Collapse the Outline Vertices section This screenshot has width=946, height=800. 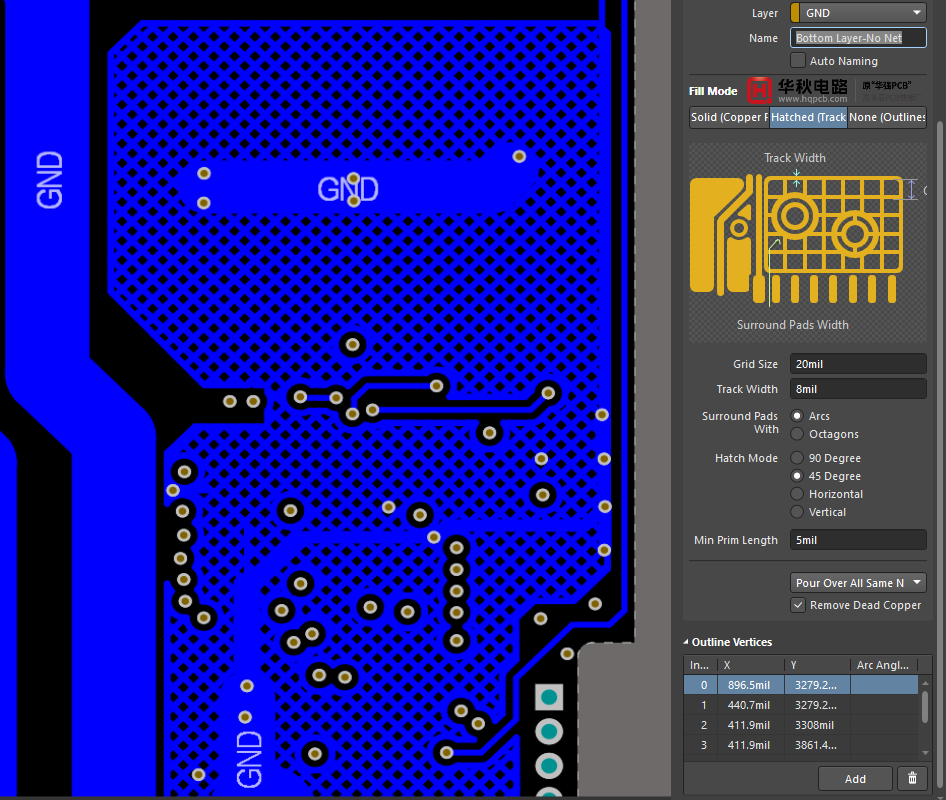click(687, 642)
